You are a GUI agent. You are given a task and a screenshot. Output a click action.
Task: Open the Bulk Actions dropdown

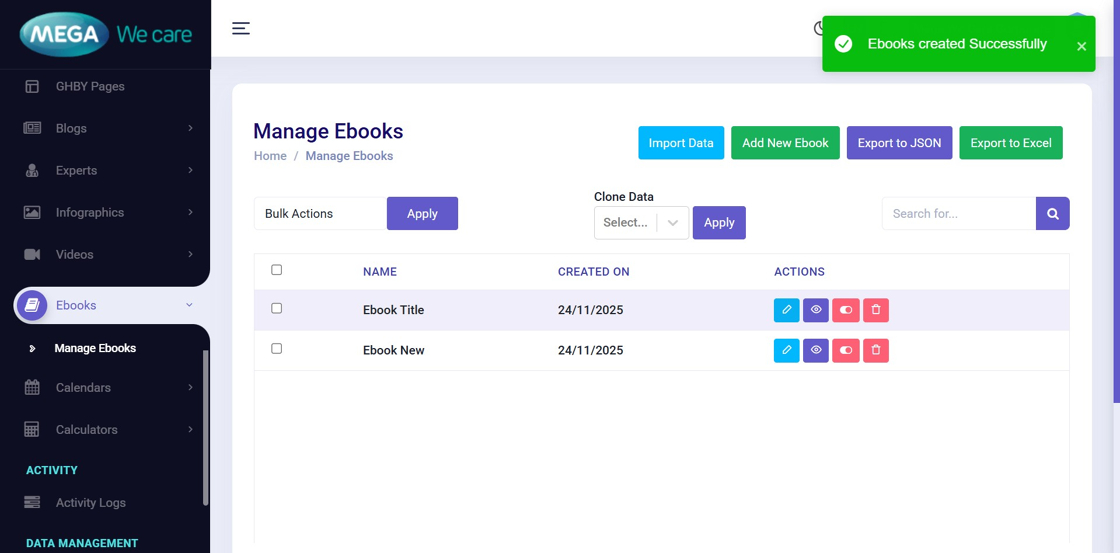pyautogui.click(x=320, y=214)
